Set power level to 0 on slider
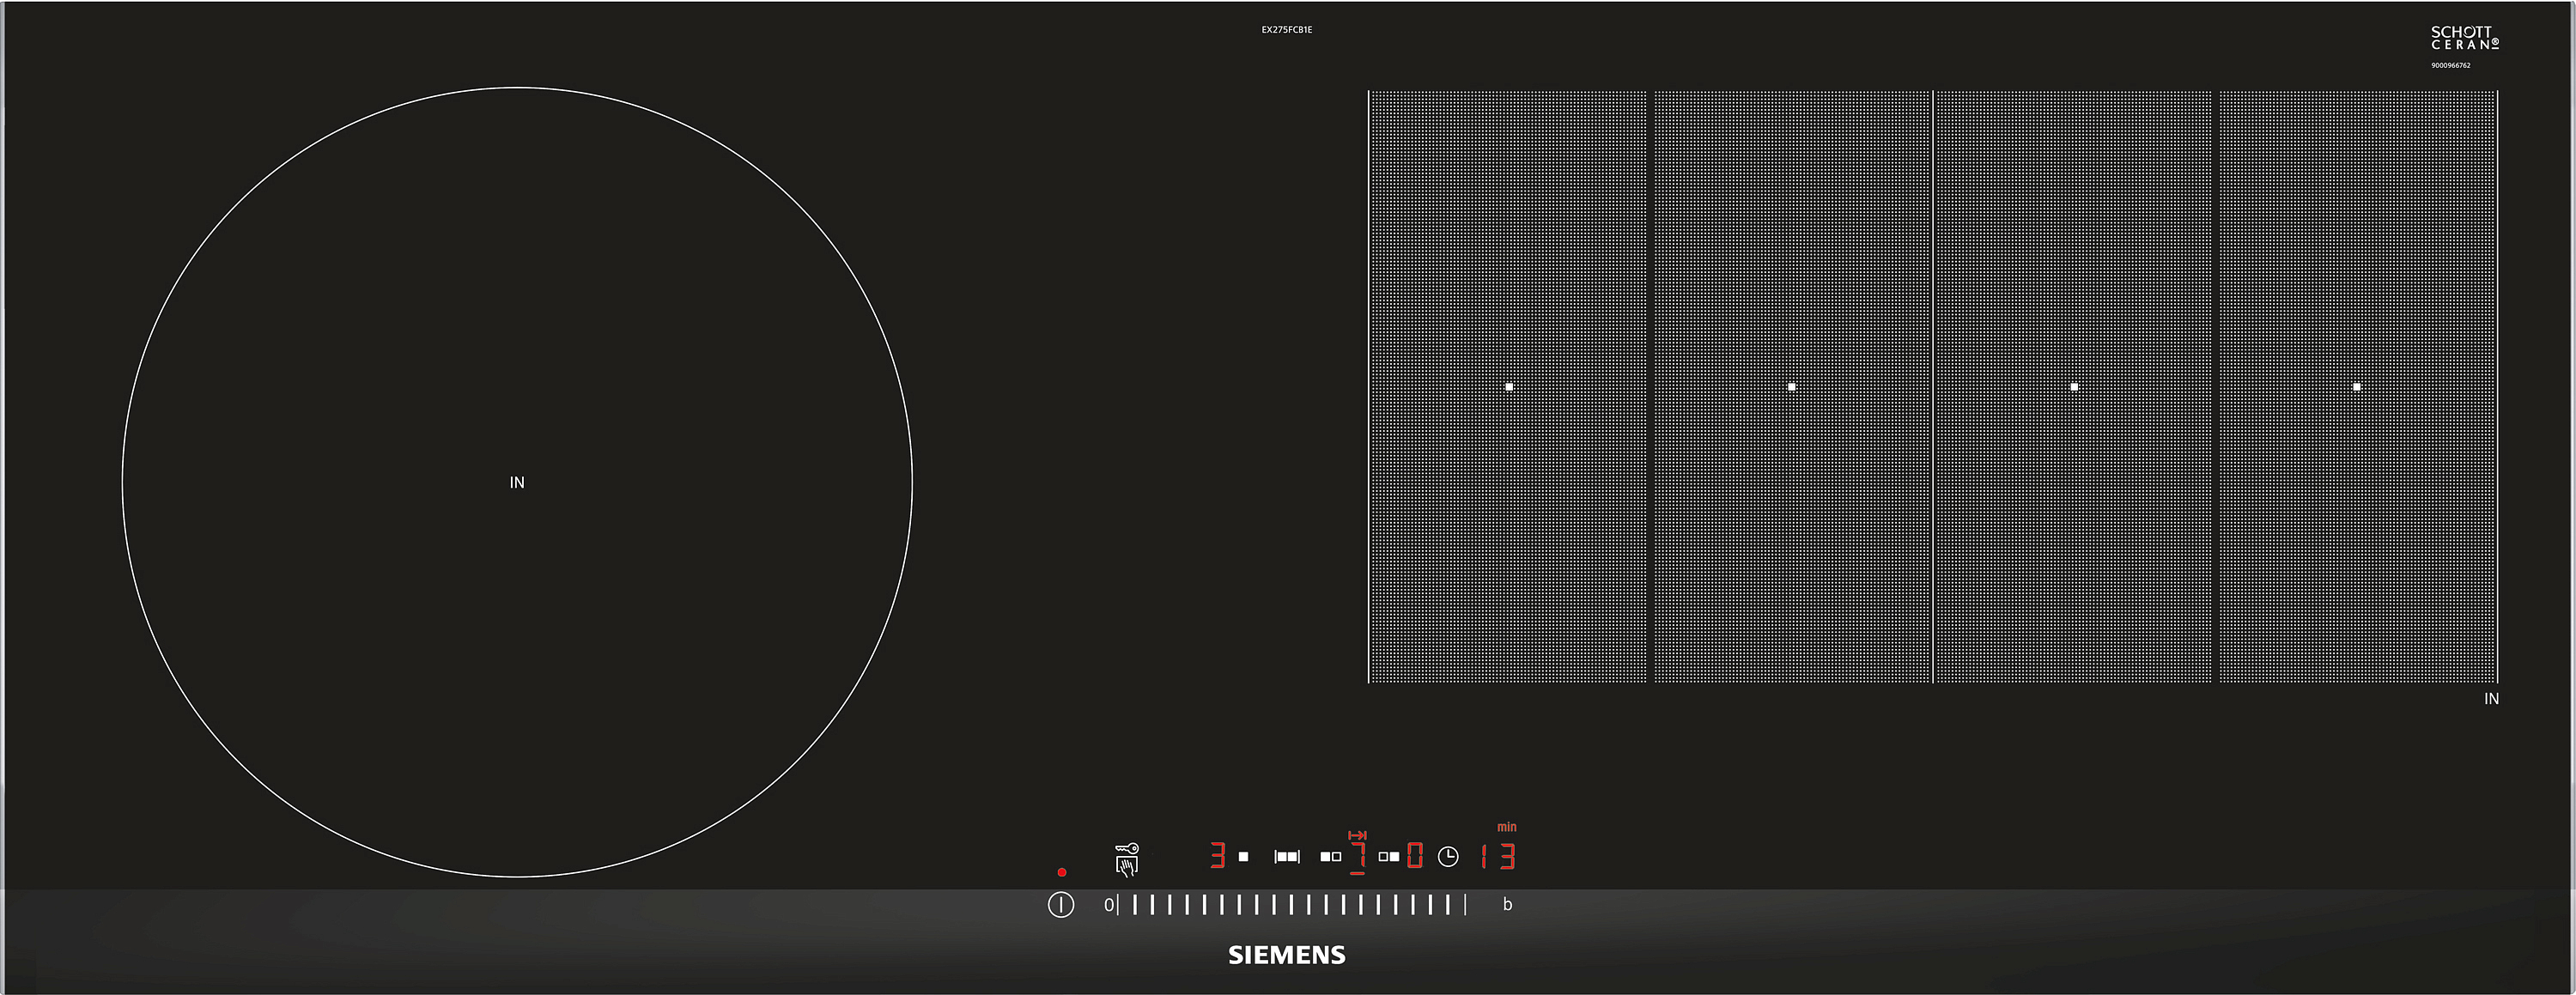Image resolution: width=2576 pixels, height=995 pixels. (x=1108, y=905)
